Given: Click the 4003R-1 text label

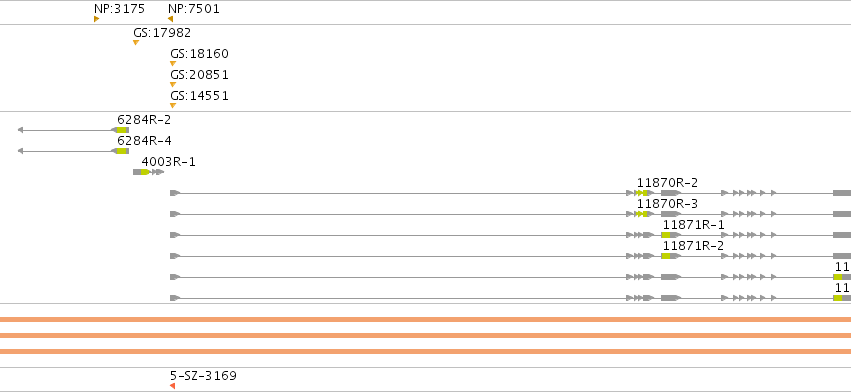Looking at the screenshot, I should [168, 162].
